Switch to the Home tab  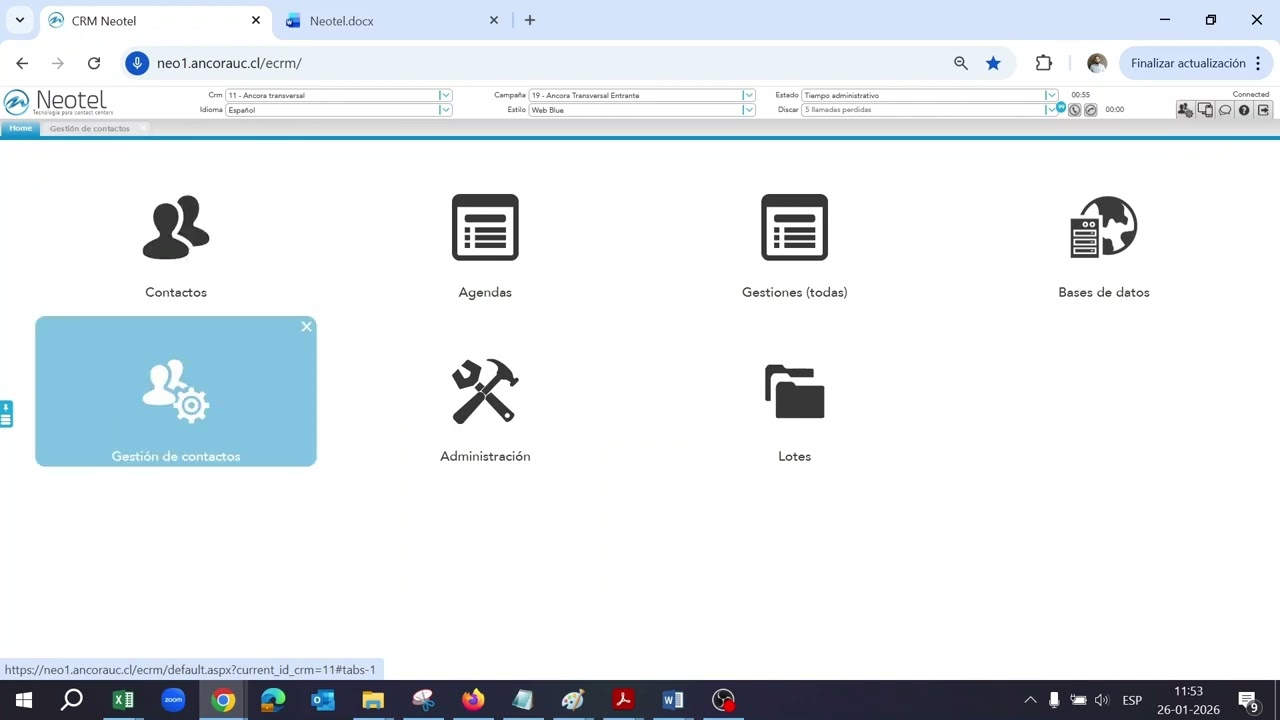click(x=21, y=128)
